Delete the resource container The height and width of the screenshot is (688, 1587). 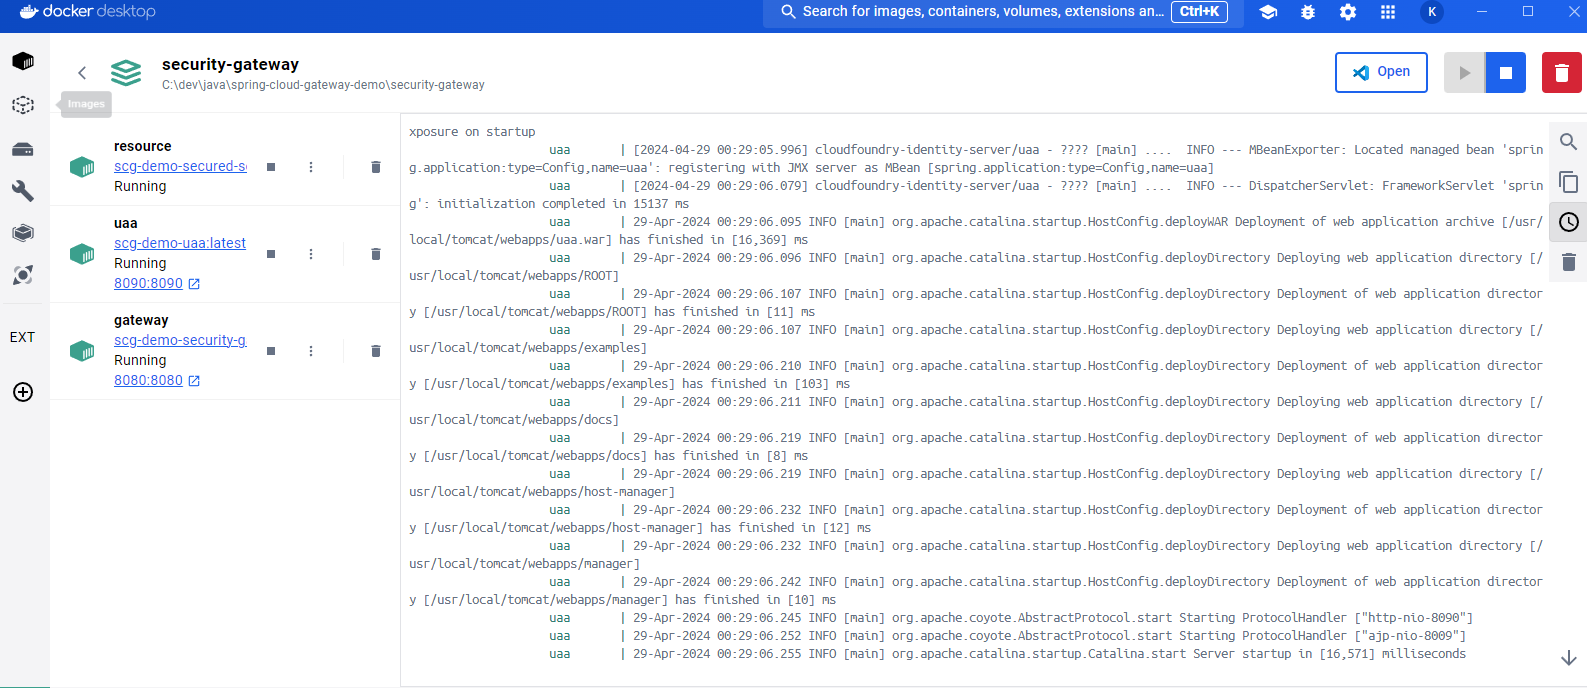376,167
